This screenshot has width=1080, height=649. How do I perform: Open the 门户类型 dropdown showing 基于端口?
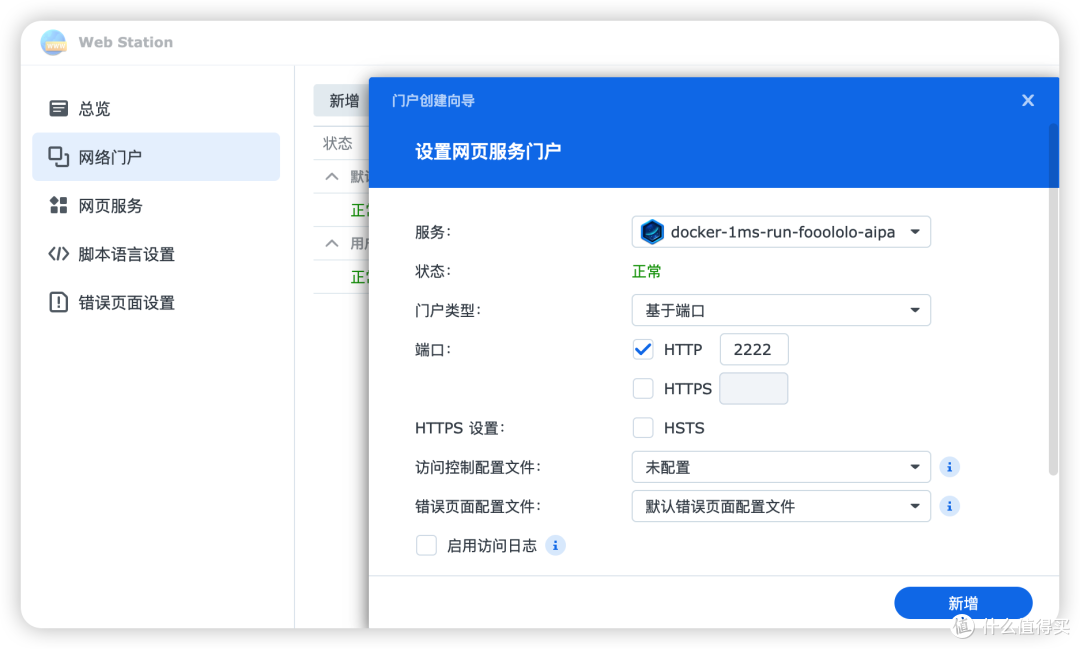[x=781, y=311]
